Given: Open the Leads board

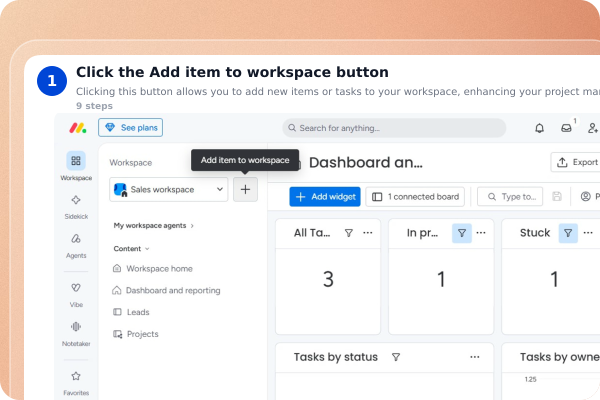Looking at the screenshot, I should point(131,312).
